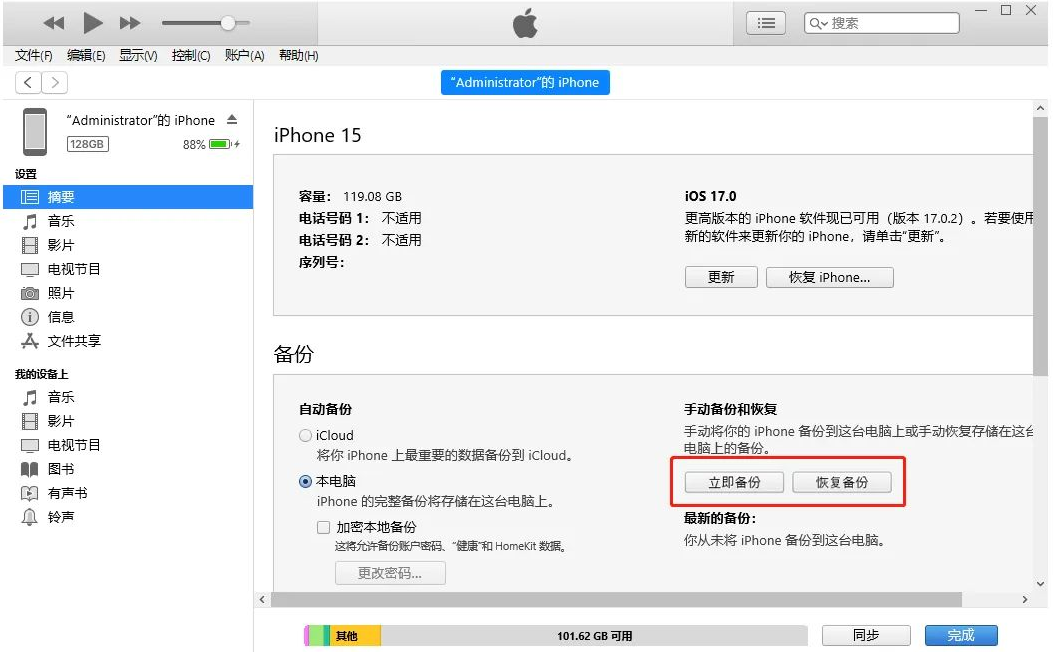Select the 照片 sync panel
Image resolution: width=1053 pixels, height=652 pixels.
[x=62, y=293]
